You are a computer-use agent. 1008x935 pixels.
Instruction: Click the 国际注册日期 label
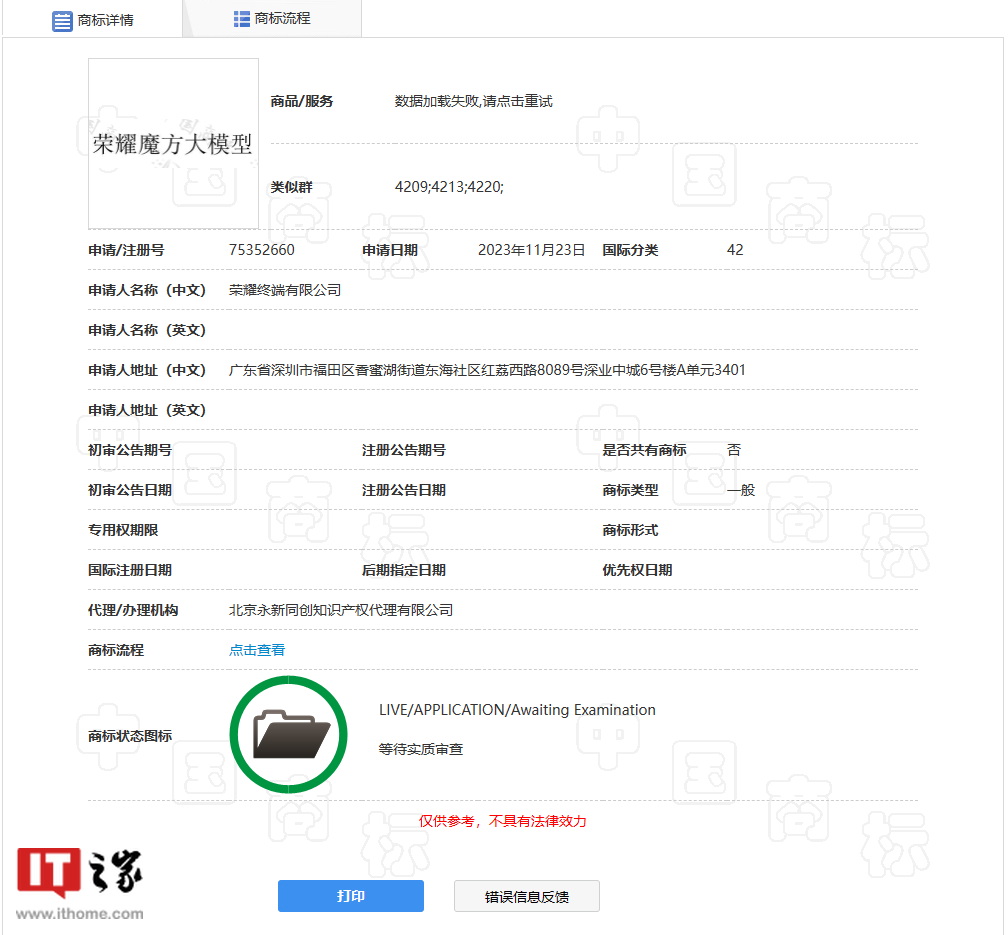tap(130, 570)
